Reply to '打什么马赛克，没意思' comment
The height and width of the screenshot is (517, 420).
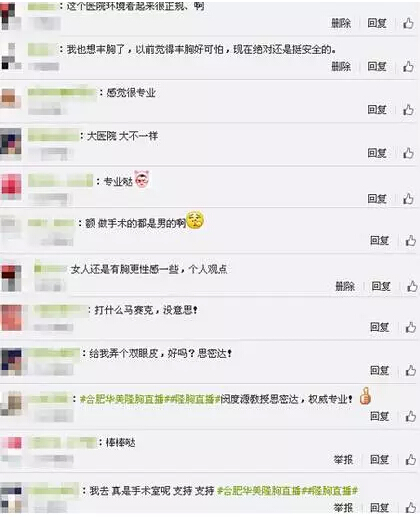[380, 327]
